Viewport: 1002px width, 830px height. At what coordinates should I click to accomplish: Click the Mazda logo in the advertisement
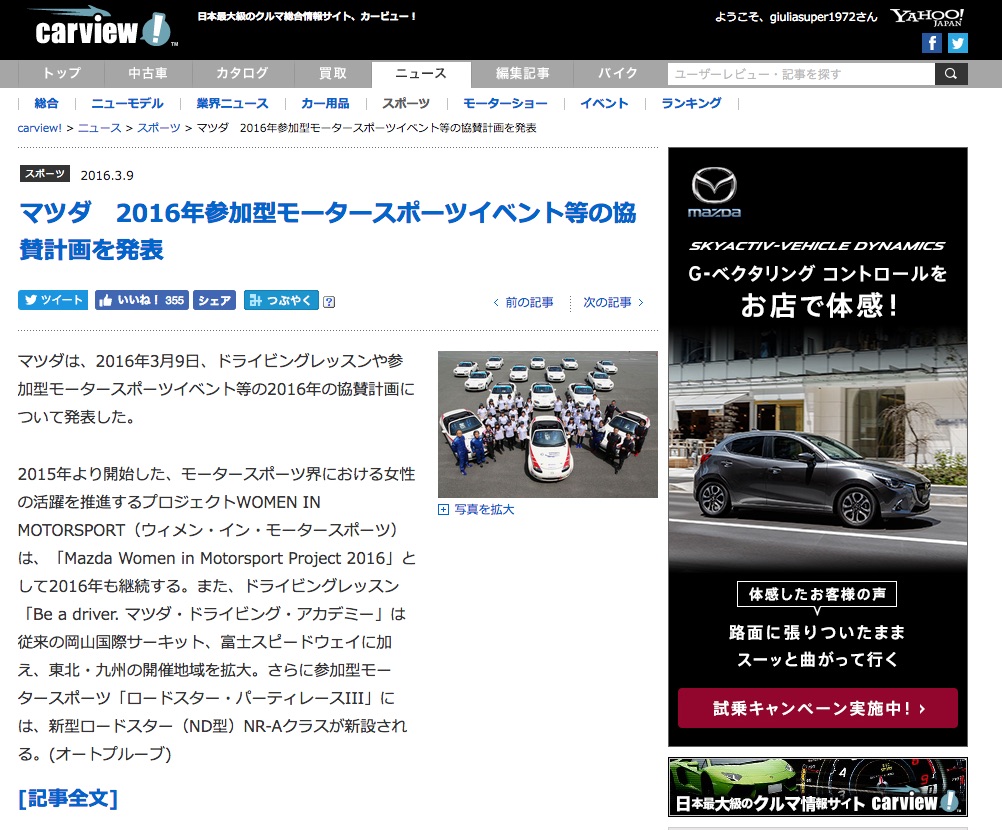tap(714, 192)
